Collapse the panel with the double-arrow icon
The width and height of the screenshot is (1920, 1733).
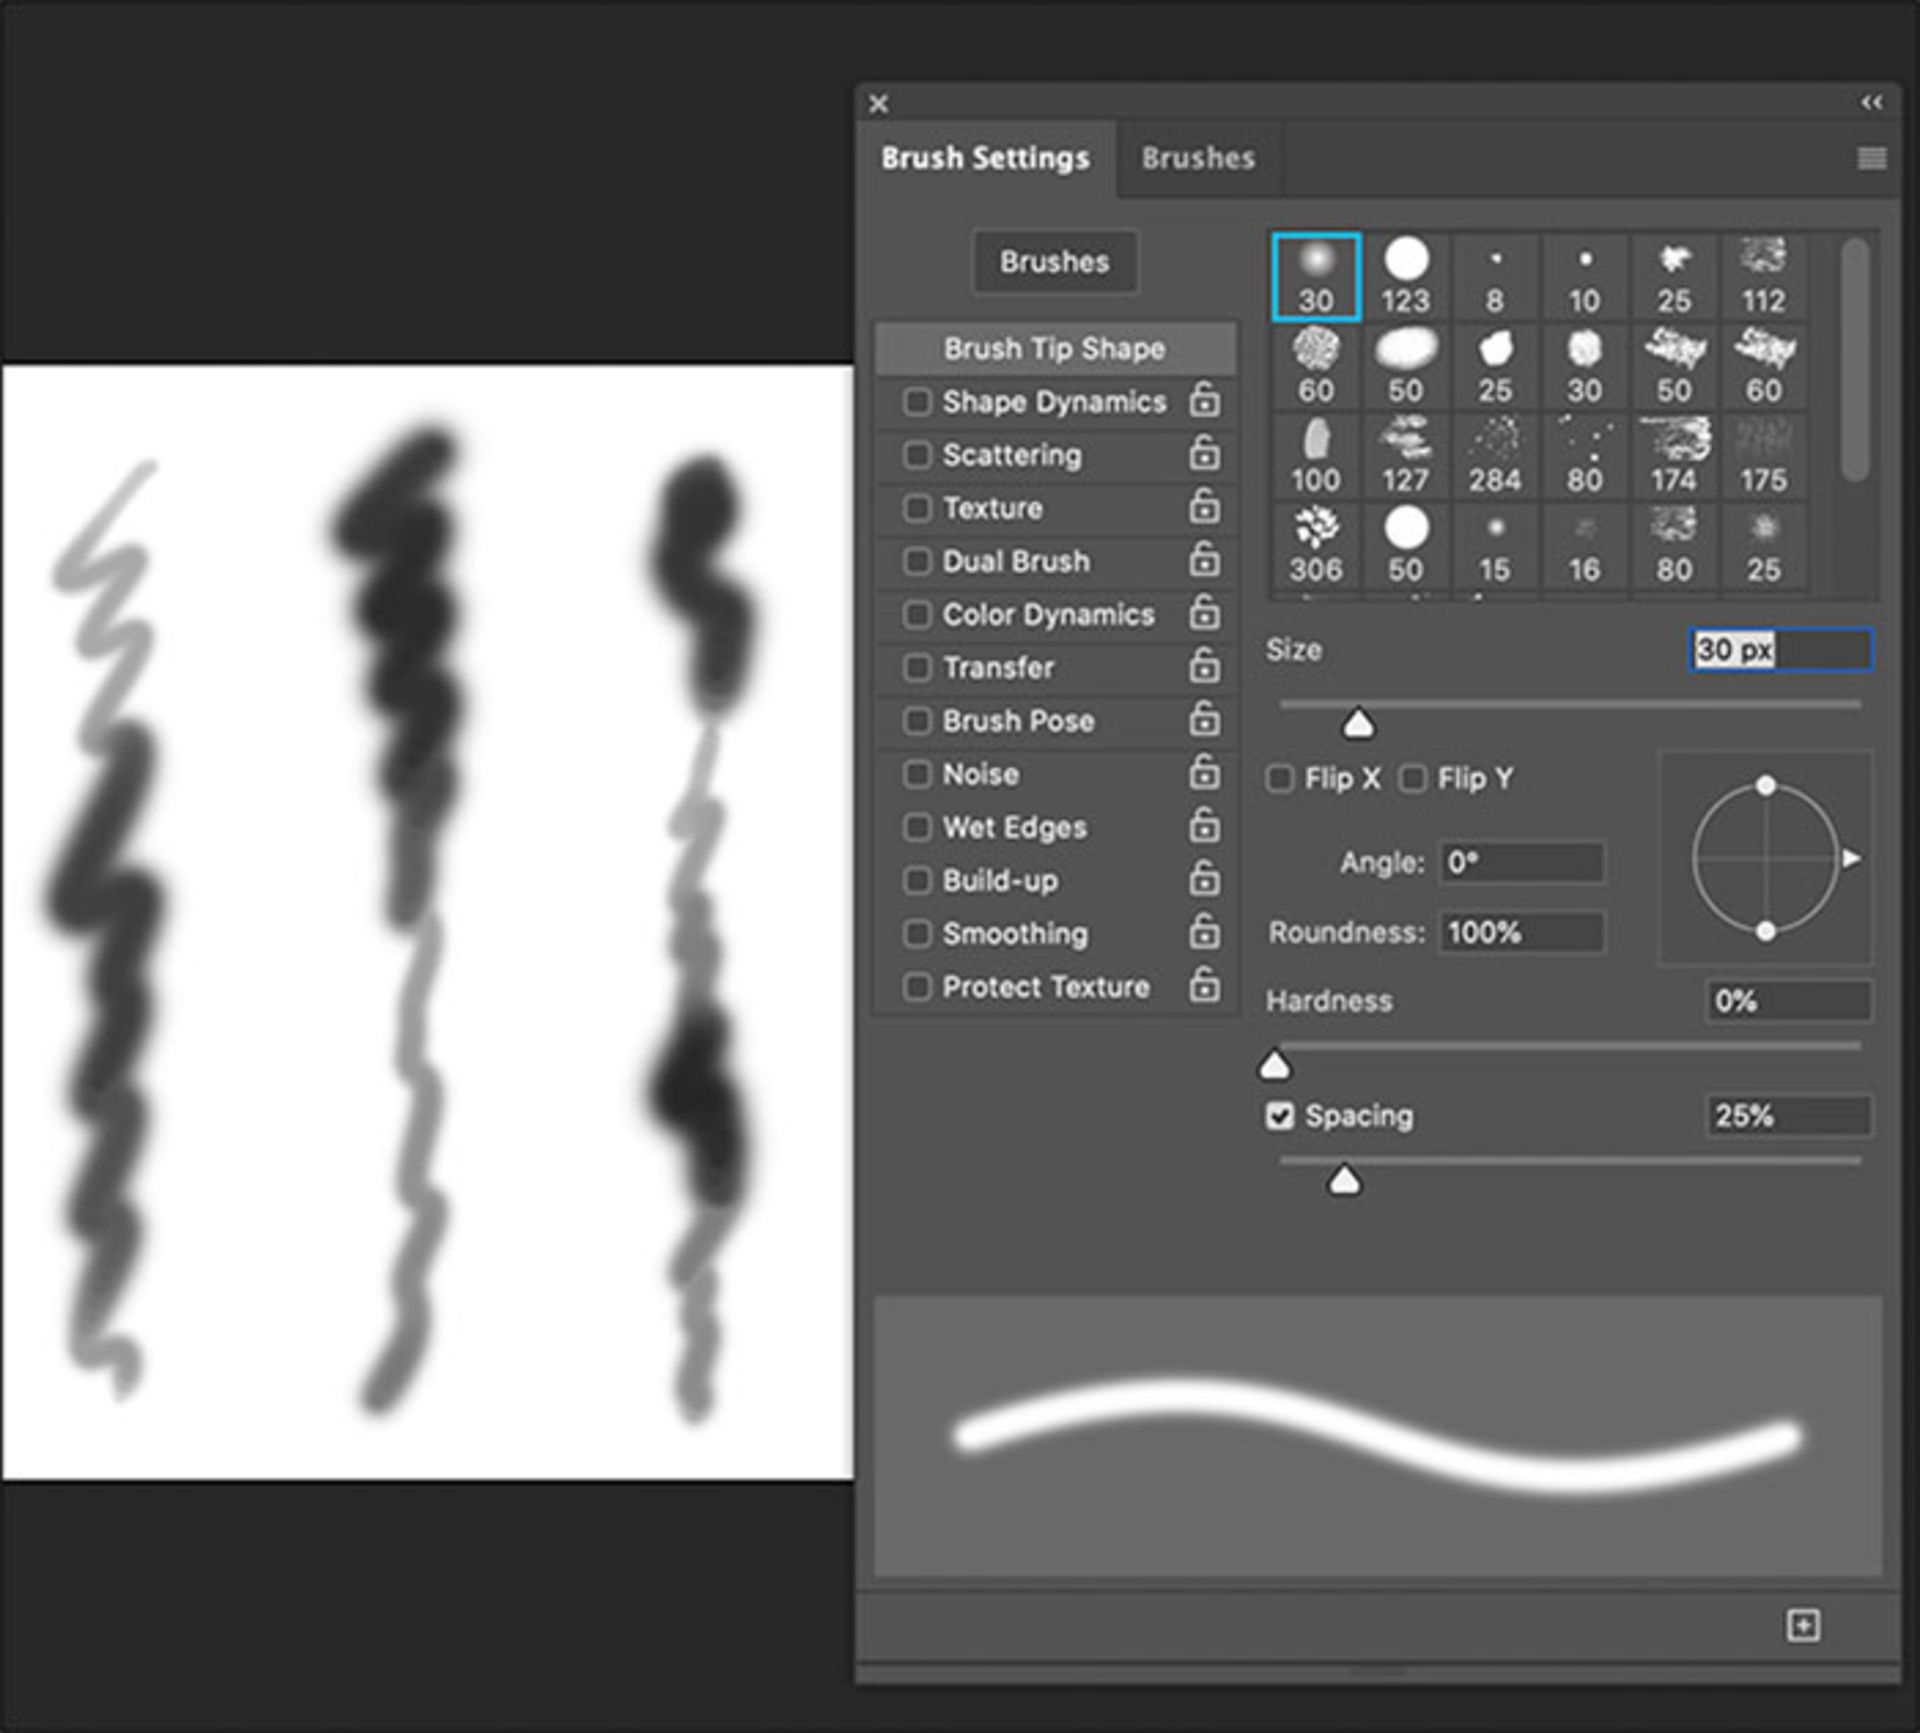click(x=1871, y=103)
